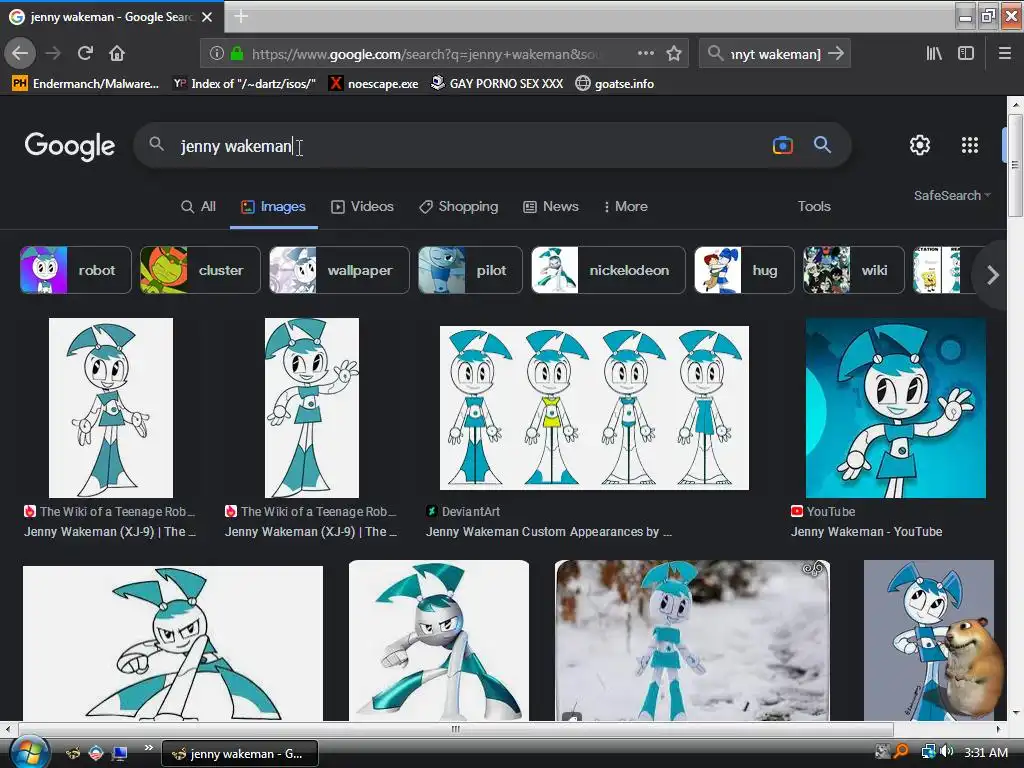Search by image with the camera icon
This screenshot has width=1024, height=768.
pos(782,145)
